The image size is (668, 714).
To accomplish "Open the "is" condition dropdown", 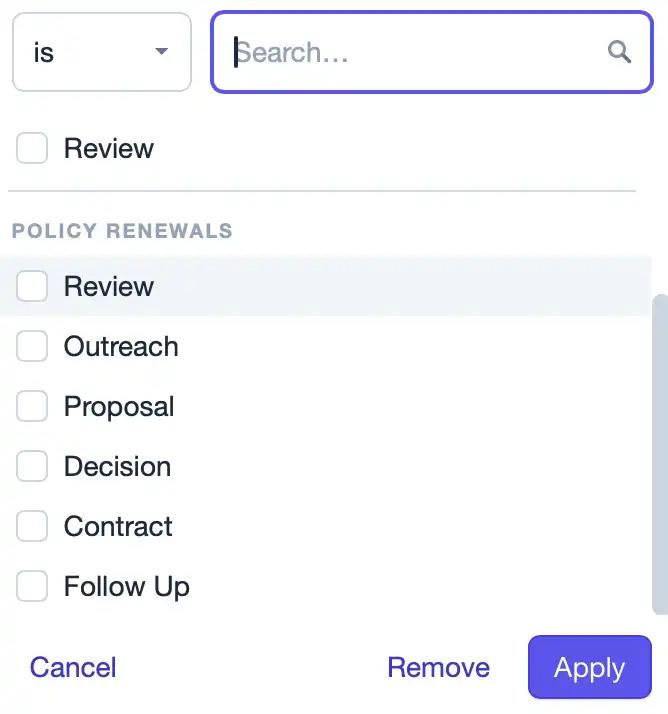I will tap(102, 52).
